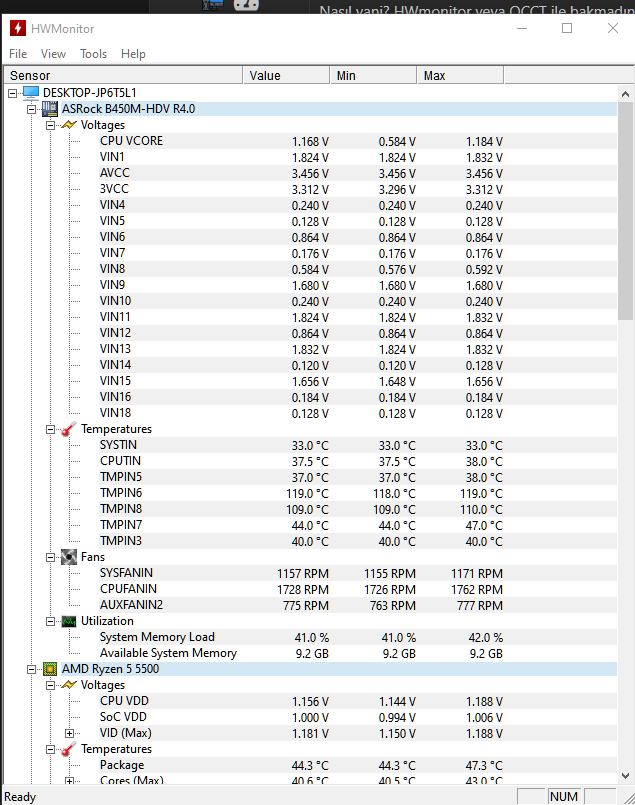Screen dimensions: 635x805
Task: Select the DESKTOP-JP6T5L1 computer icon
Action: (x=31, y=92)
